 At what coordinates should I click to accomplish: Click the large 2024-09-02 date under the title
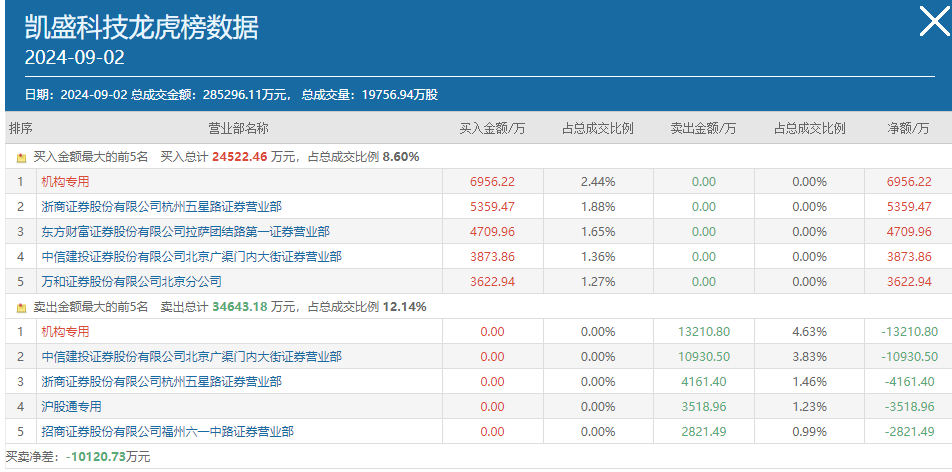pos(75,57)
